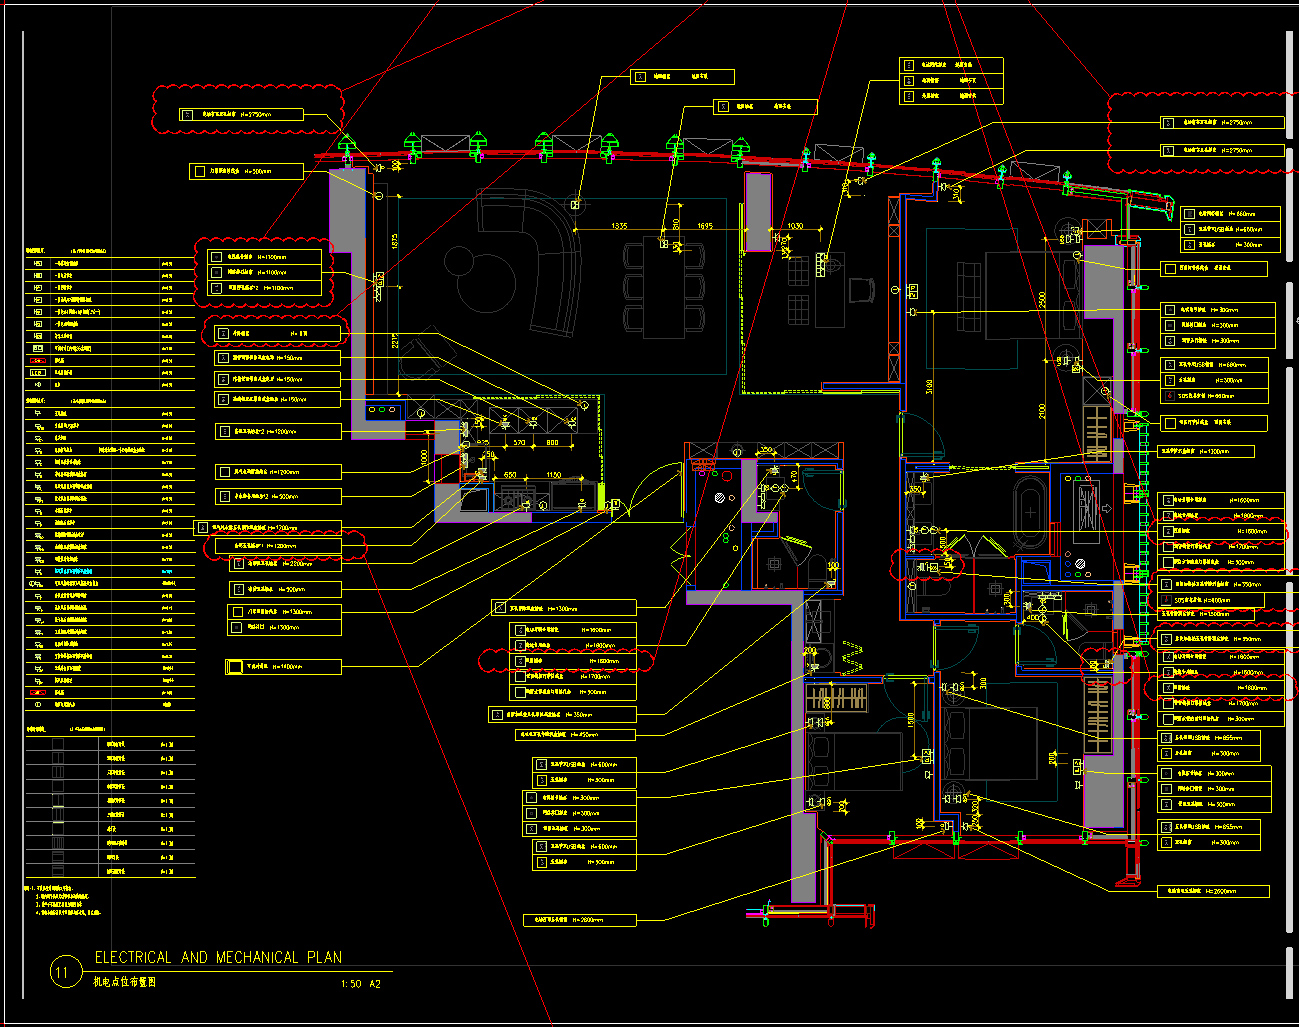The height and width of the screenshot is (1027, 1299).
Task: Select the vertical 1875 dimension
Action: point(394,241)
